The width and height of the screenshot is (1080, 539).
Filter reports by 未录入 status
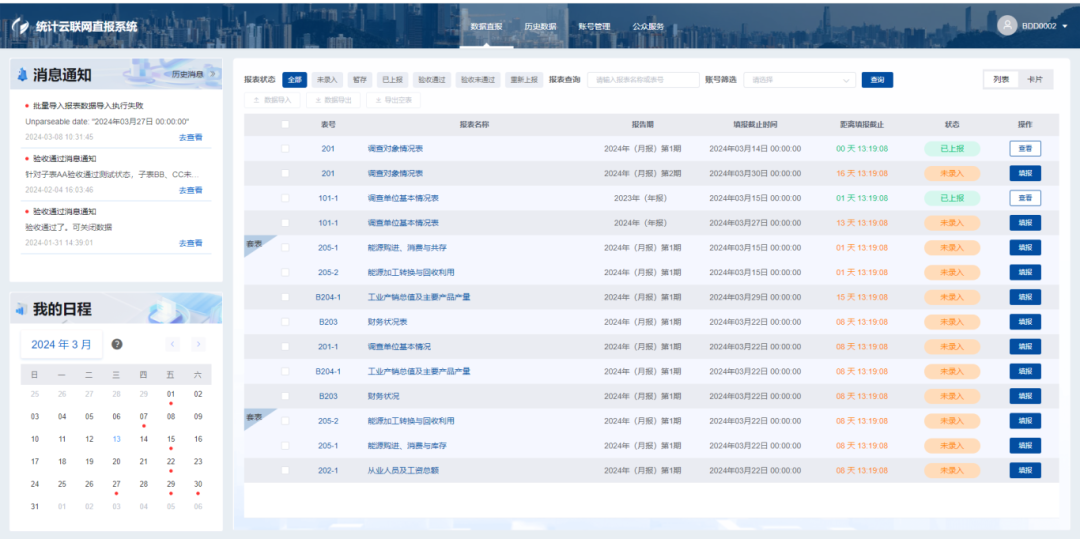(326, 80)
